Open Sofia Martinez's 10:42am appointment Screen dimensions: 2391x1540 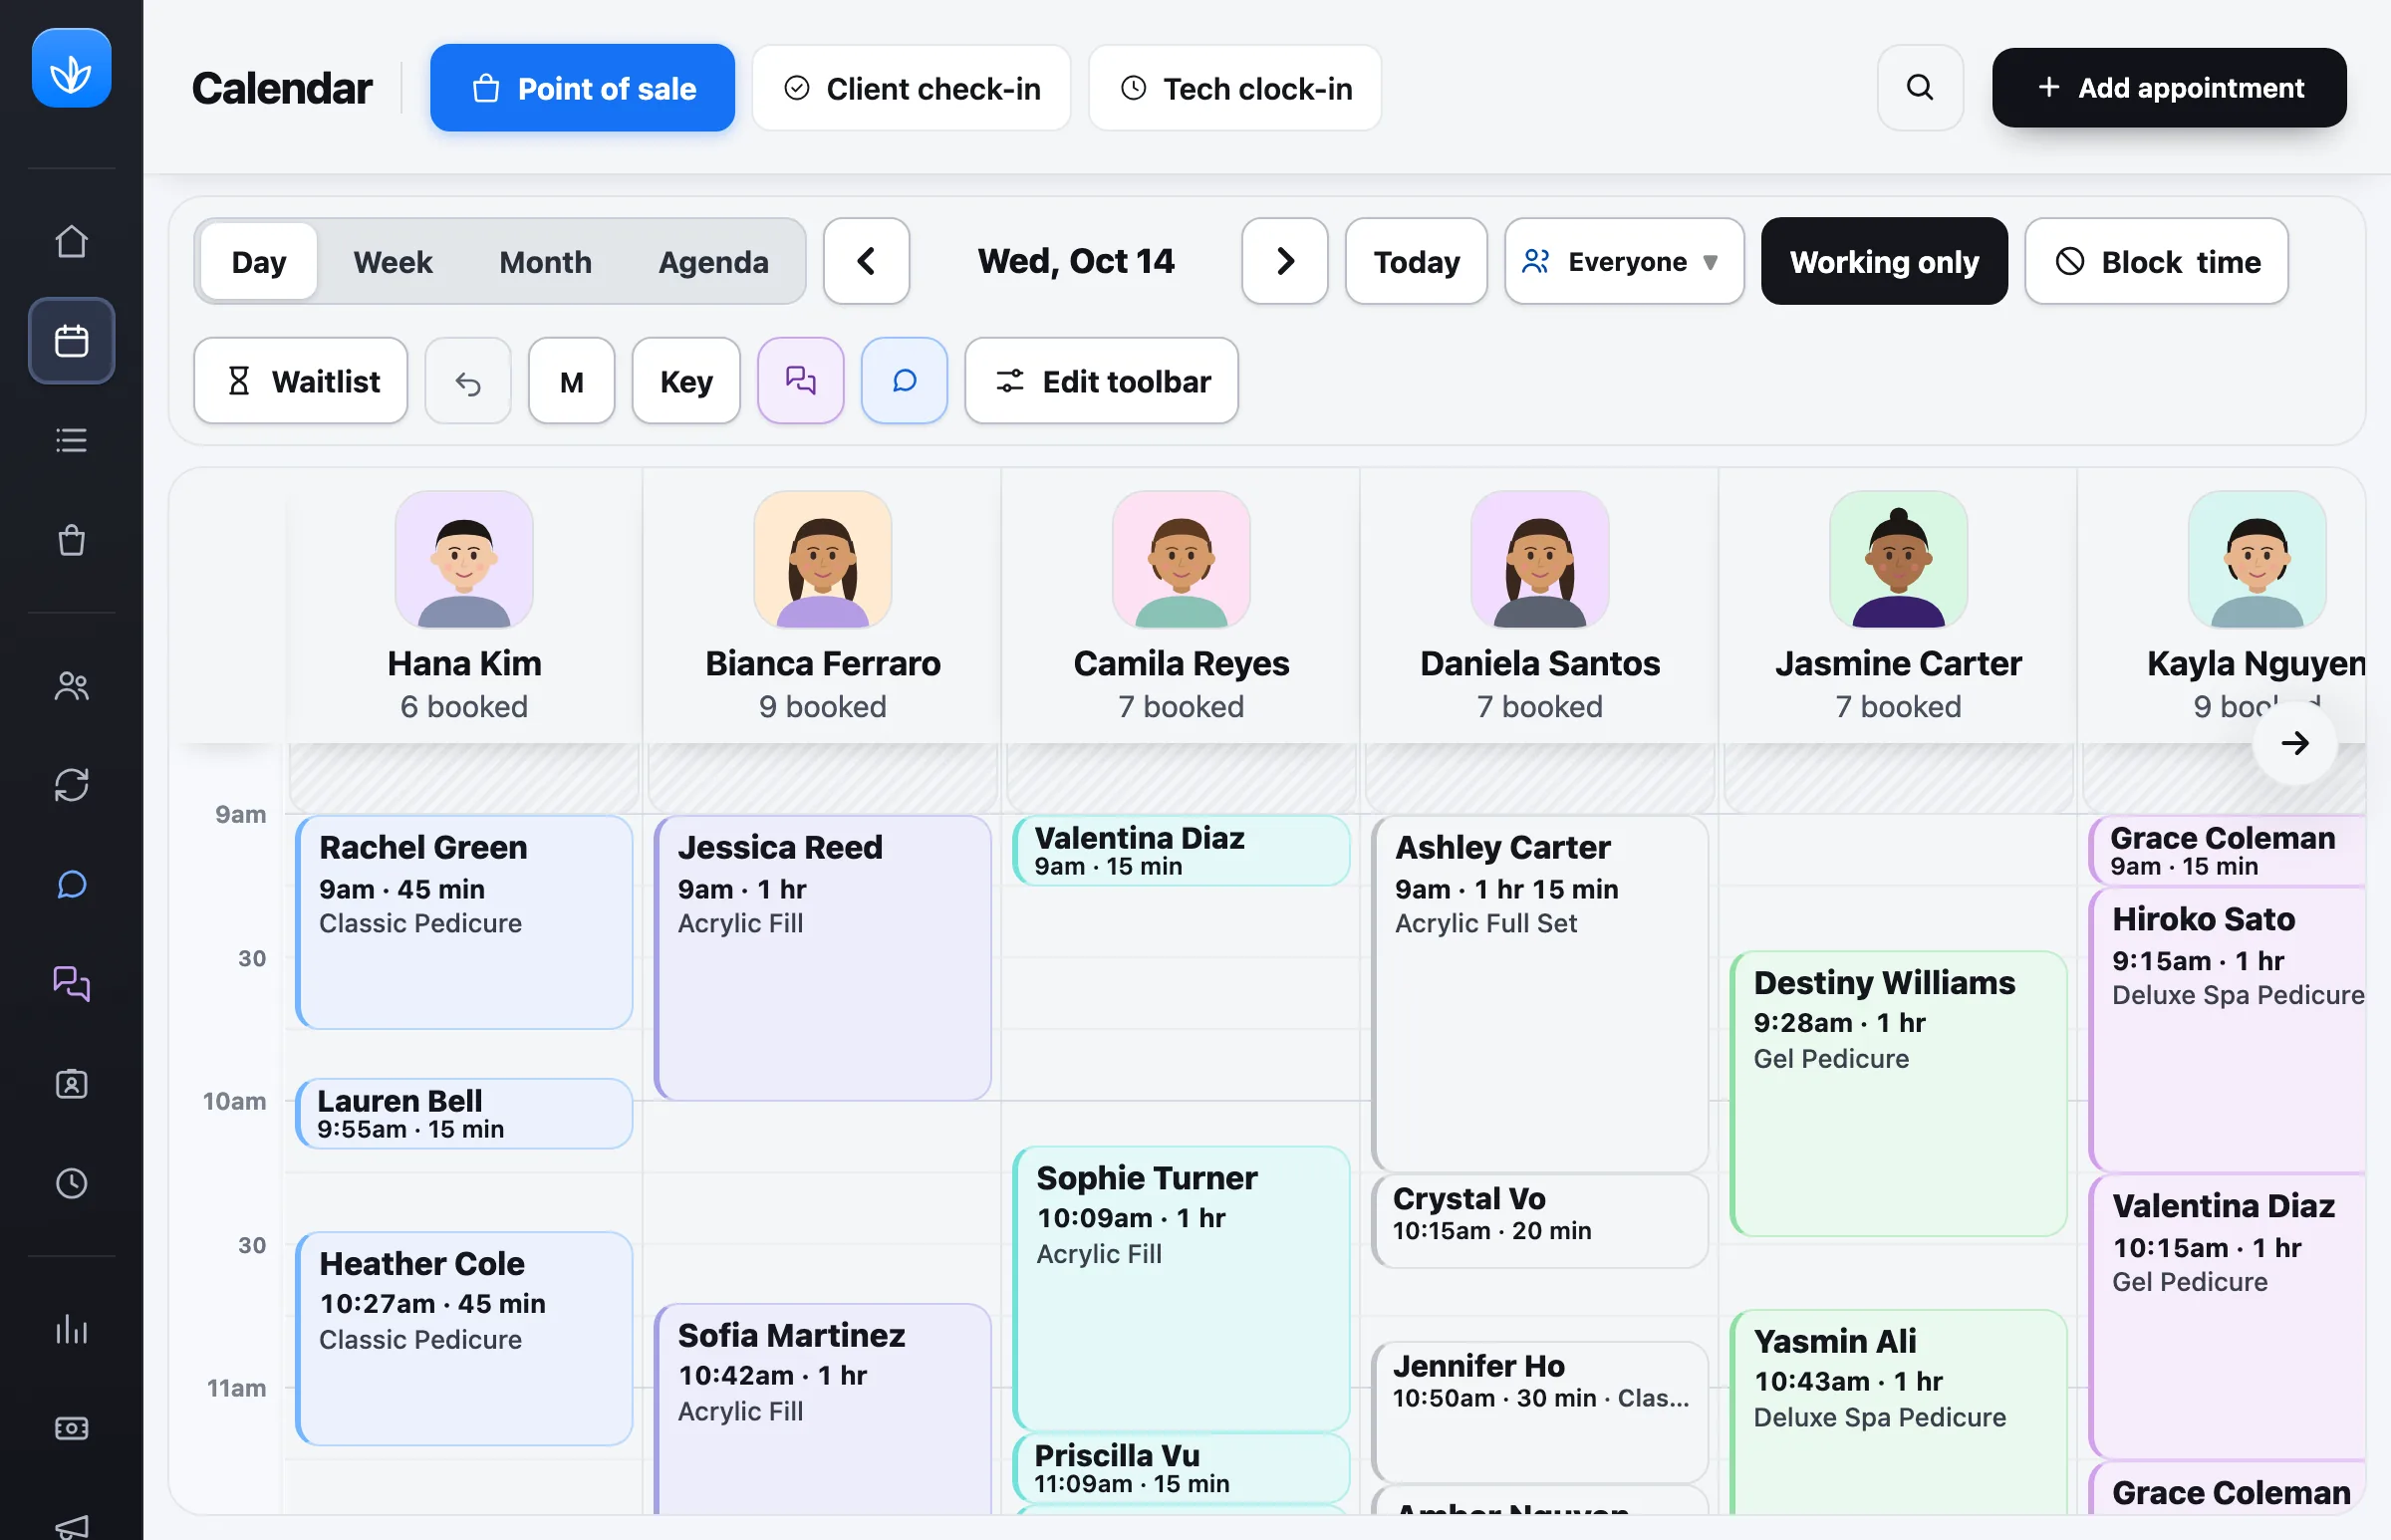[823, 1408]
